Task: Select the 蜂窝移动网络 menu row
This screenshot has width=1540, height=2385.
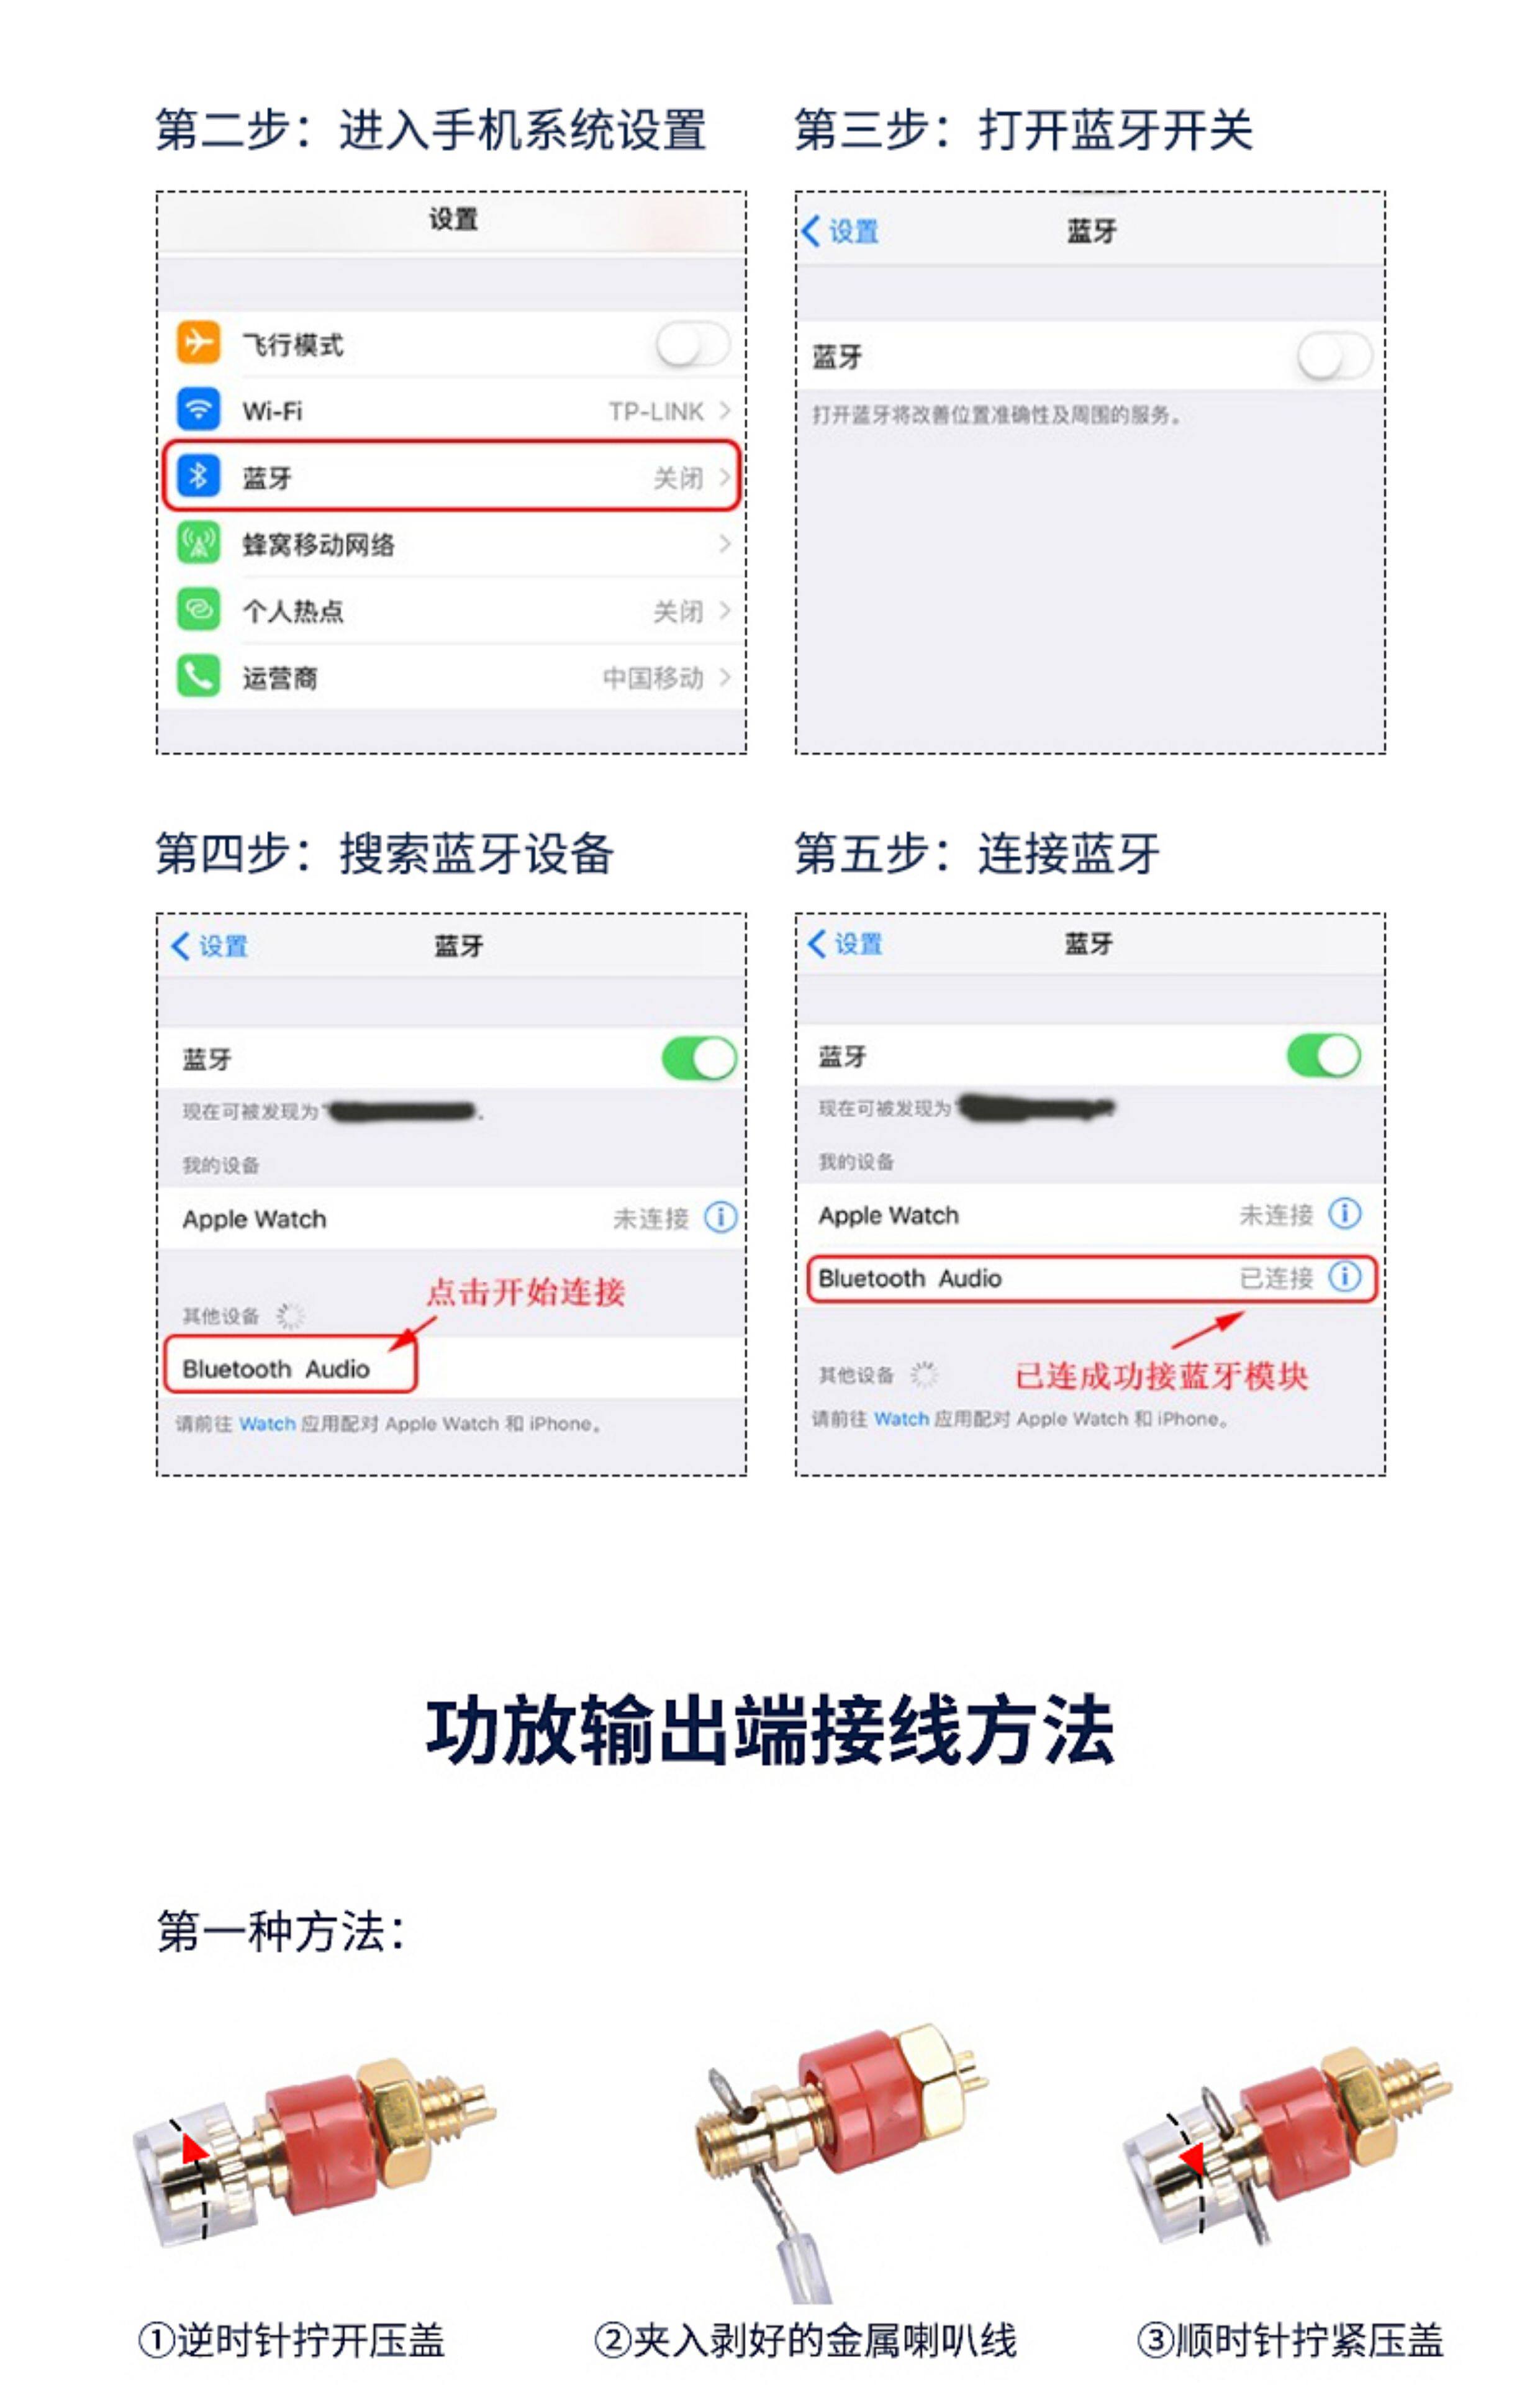Action: pos(451,543)
